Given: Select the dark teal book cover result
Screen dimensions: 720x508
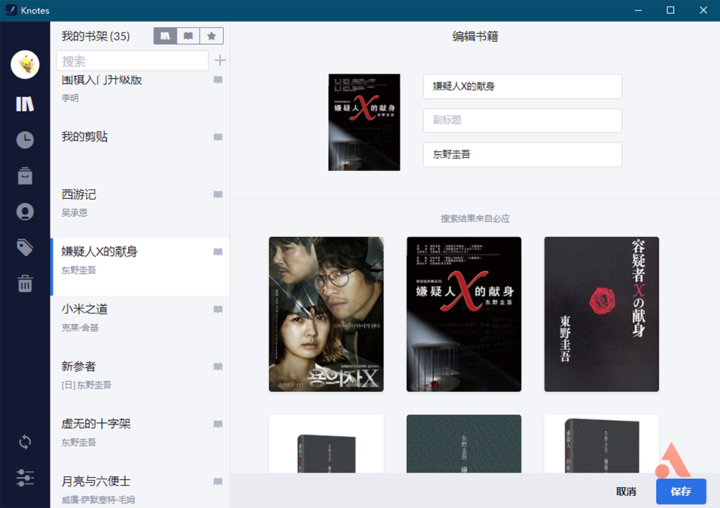Looking at the screenshot, I should [464, 444].
